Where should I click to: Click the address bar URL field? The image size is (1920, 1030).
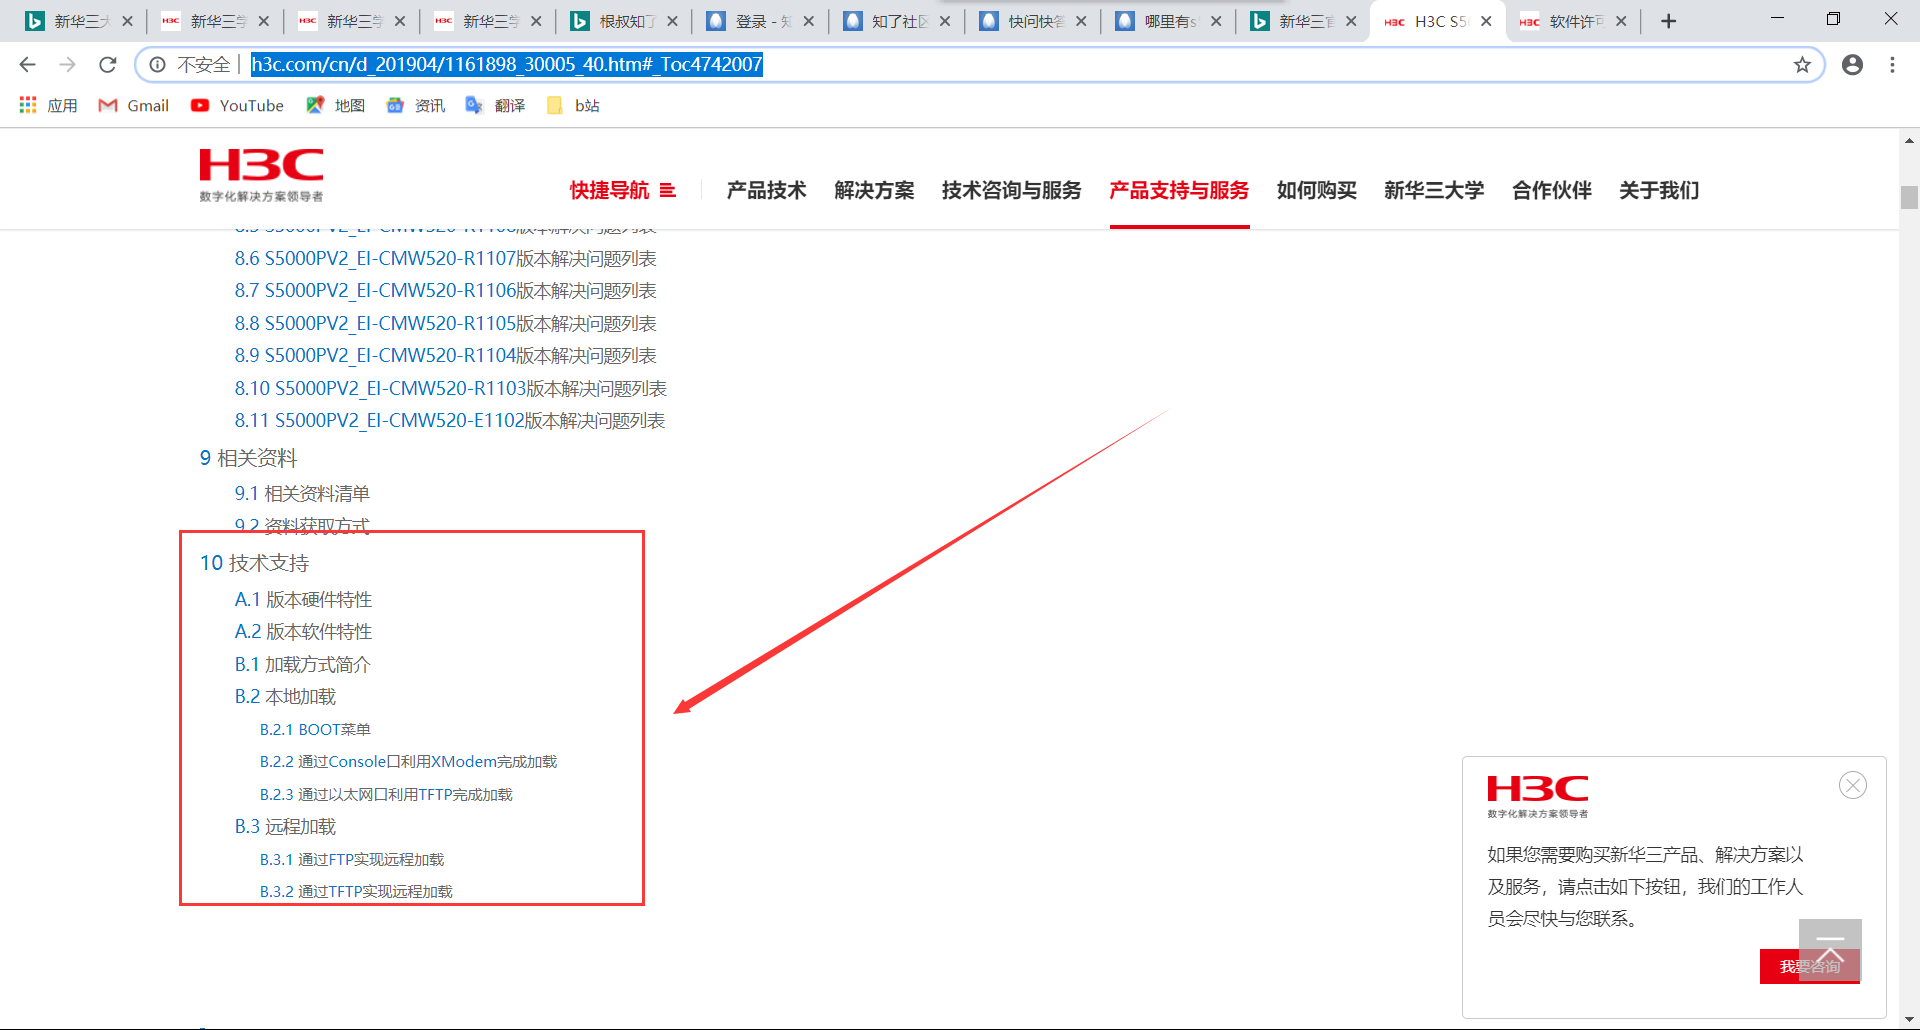coord(980,65)
